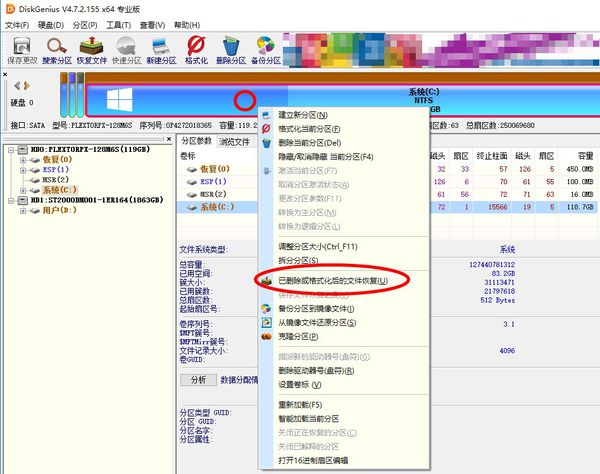Switch to the 浏览文件 tab
This screenshot has height=474, width=600.
235,141
